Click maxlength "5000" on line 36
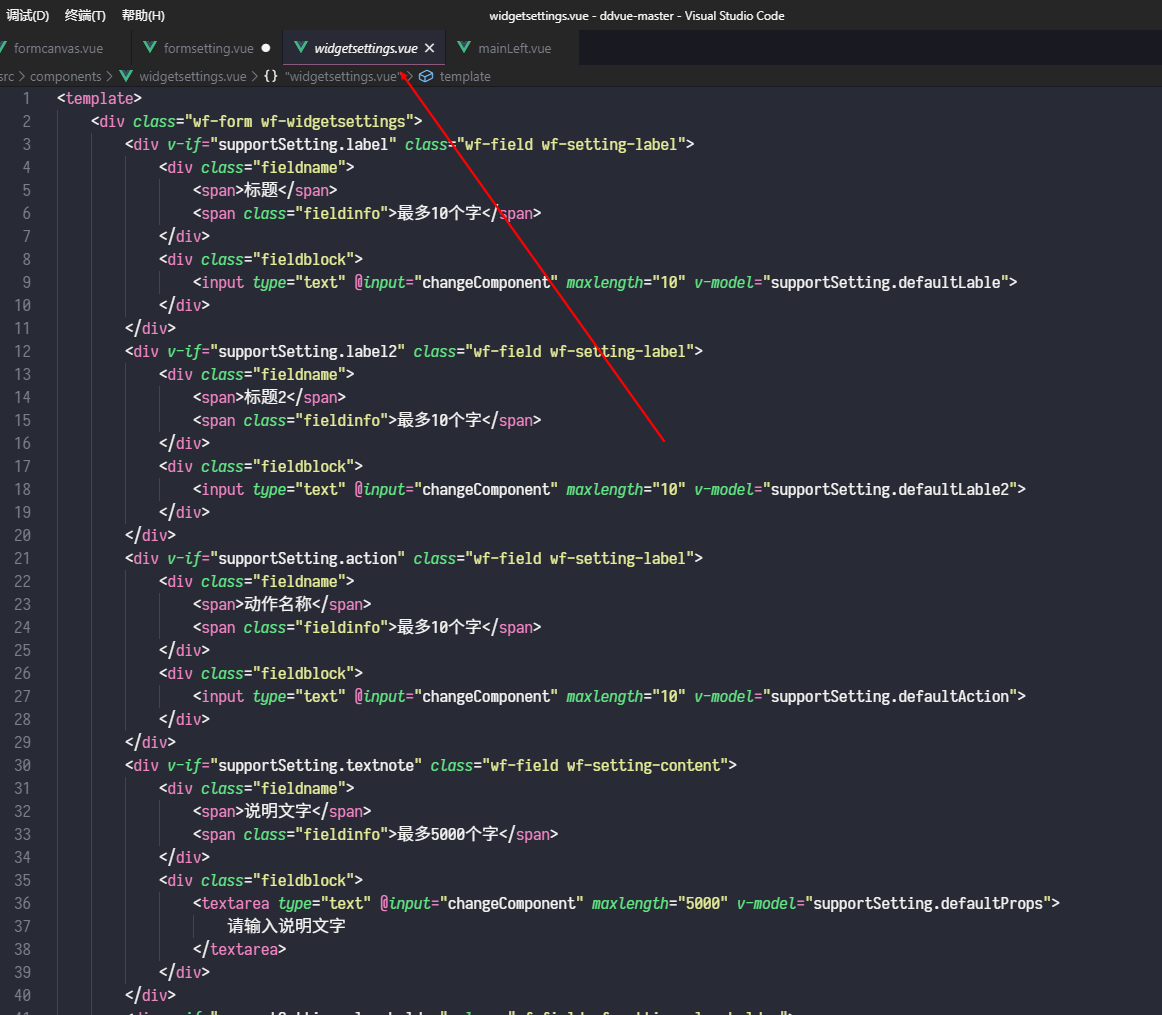The width and height of the screenshot is (1162, 1015). pos(703,903)
